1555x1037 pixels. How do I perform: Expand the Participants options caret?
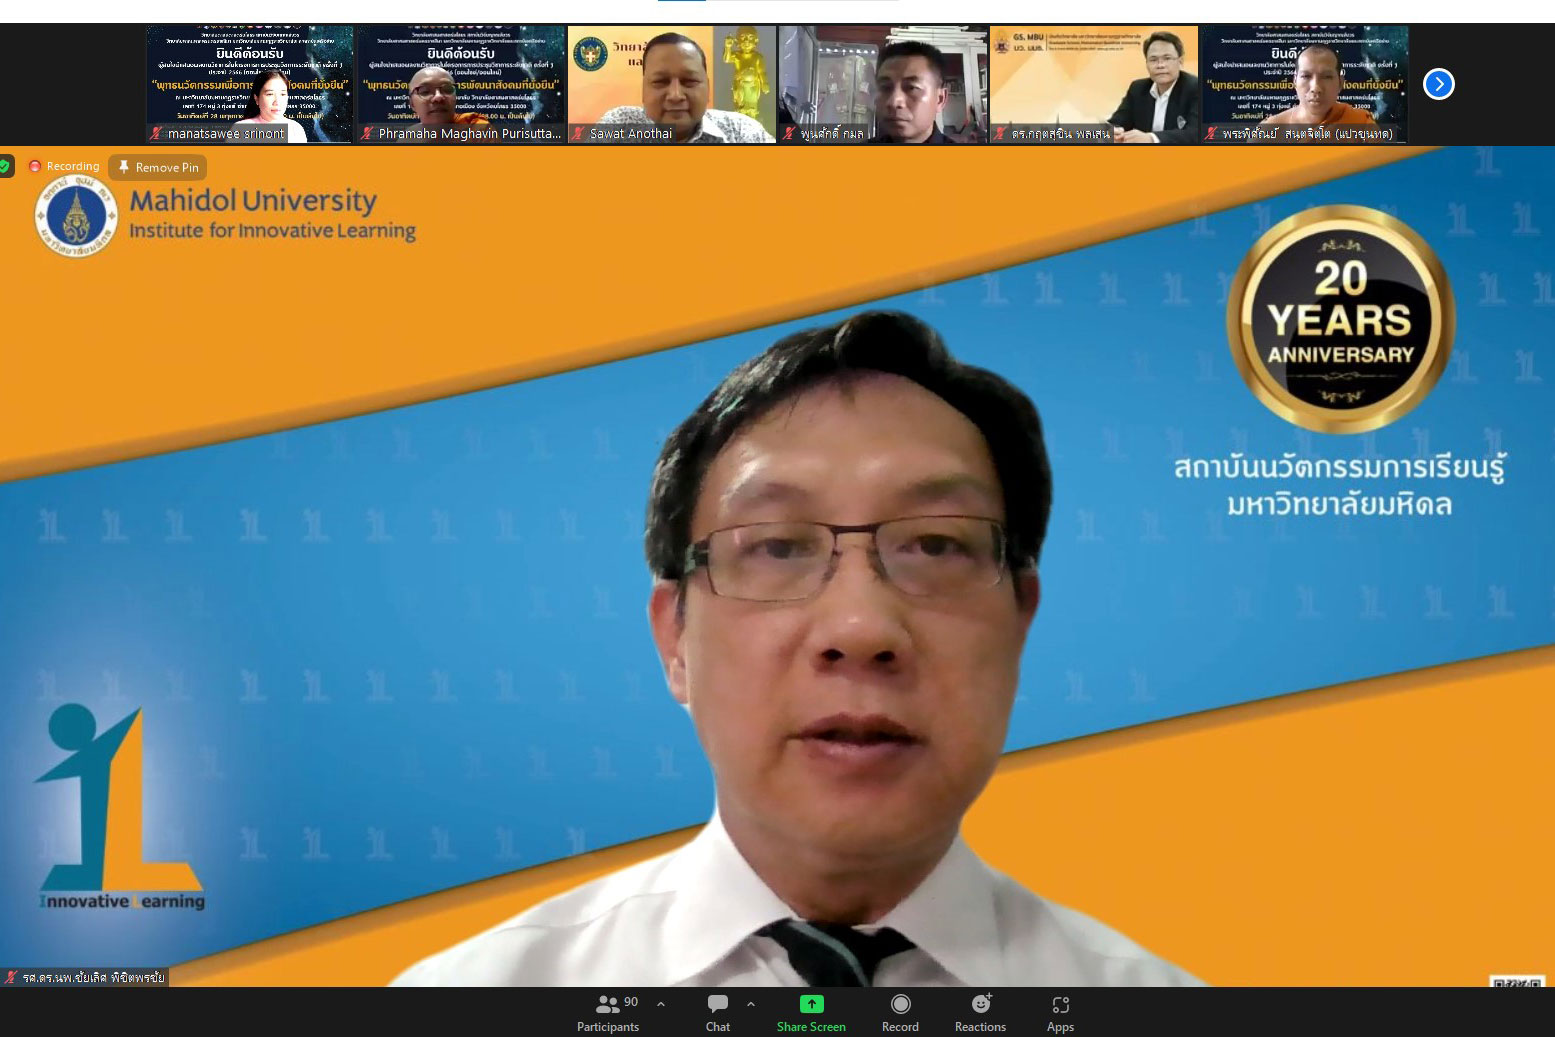pos(661,1003)
